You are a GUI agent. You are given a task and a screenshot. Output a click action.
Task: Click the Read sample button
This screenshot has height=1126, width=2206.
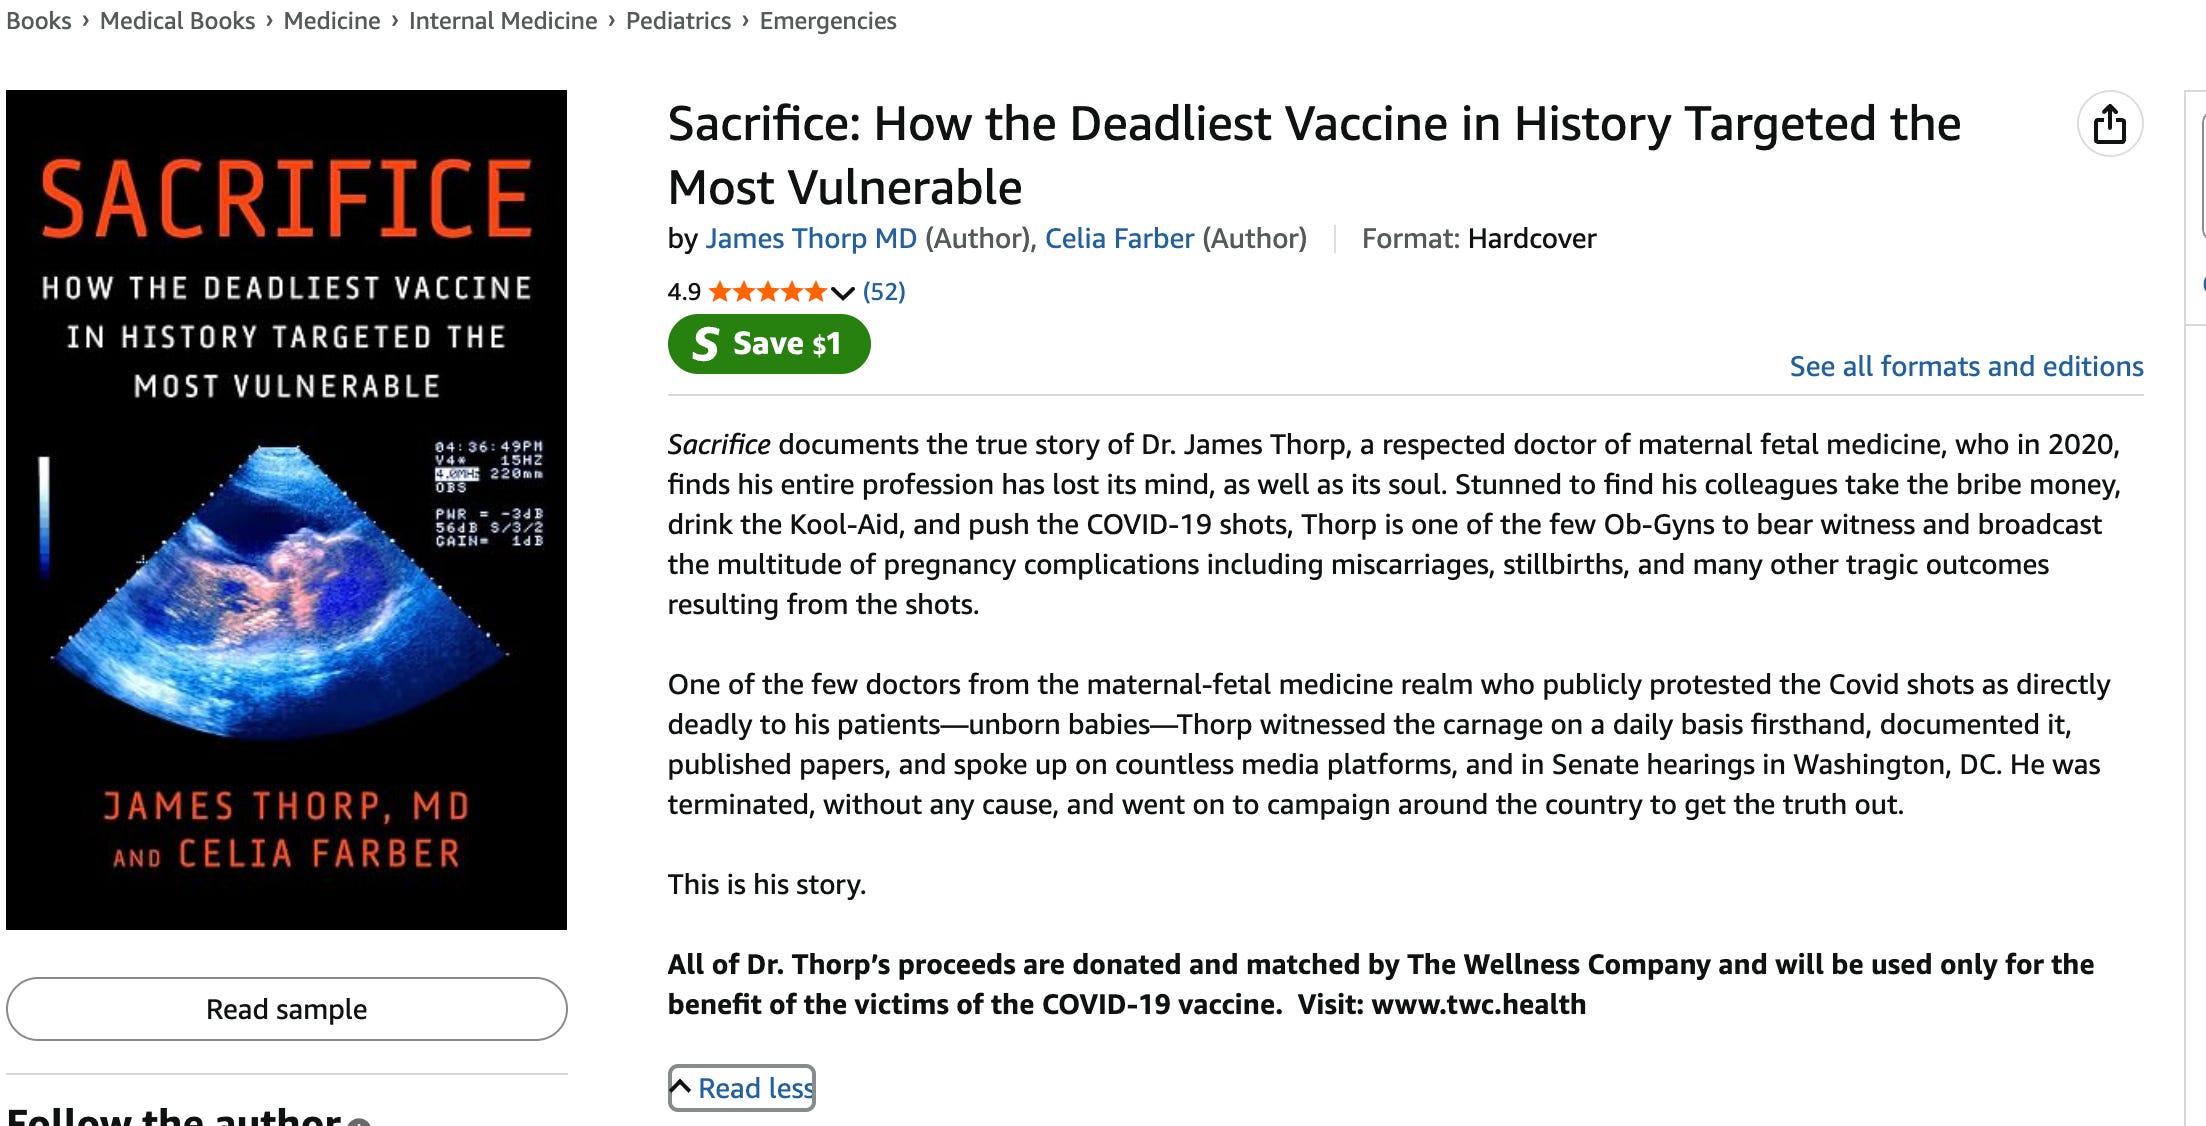[x=287, y=1009]
